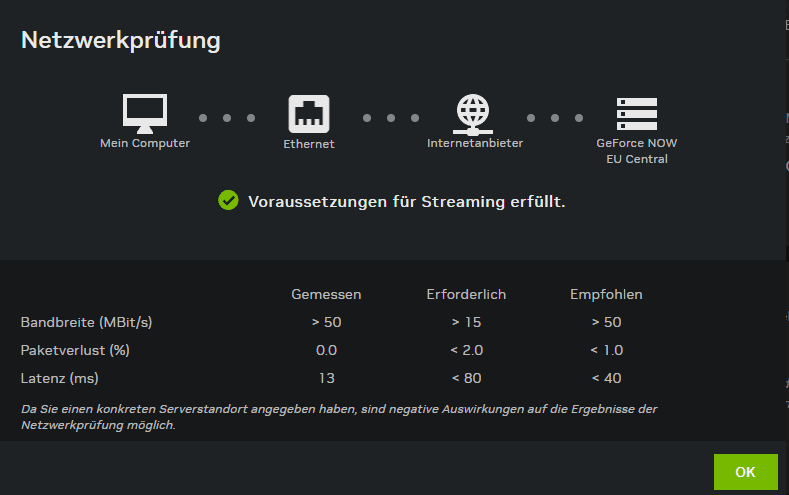
Task: Click the Voraussetzungen für Streaming erfüllt message
Action: click(x=407, y=202)
